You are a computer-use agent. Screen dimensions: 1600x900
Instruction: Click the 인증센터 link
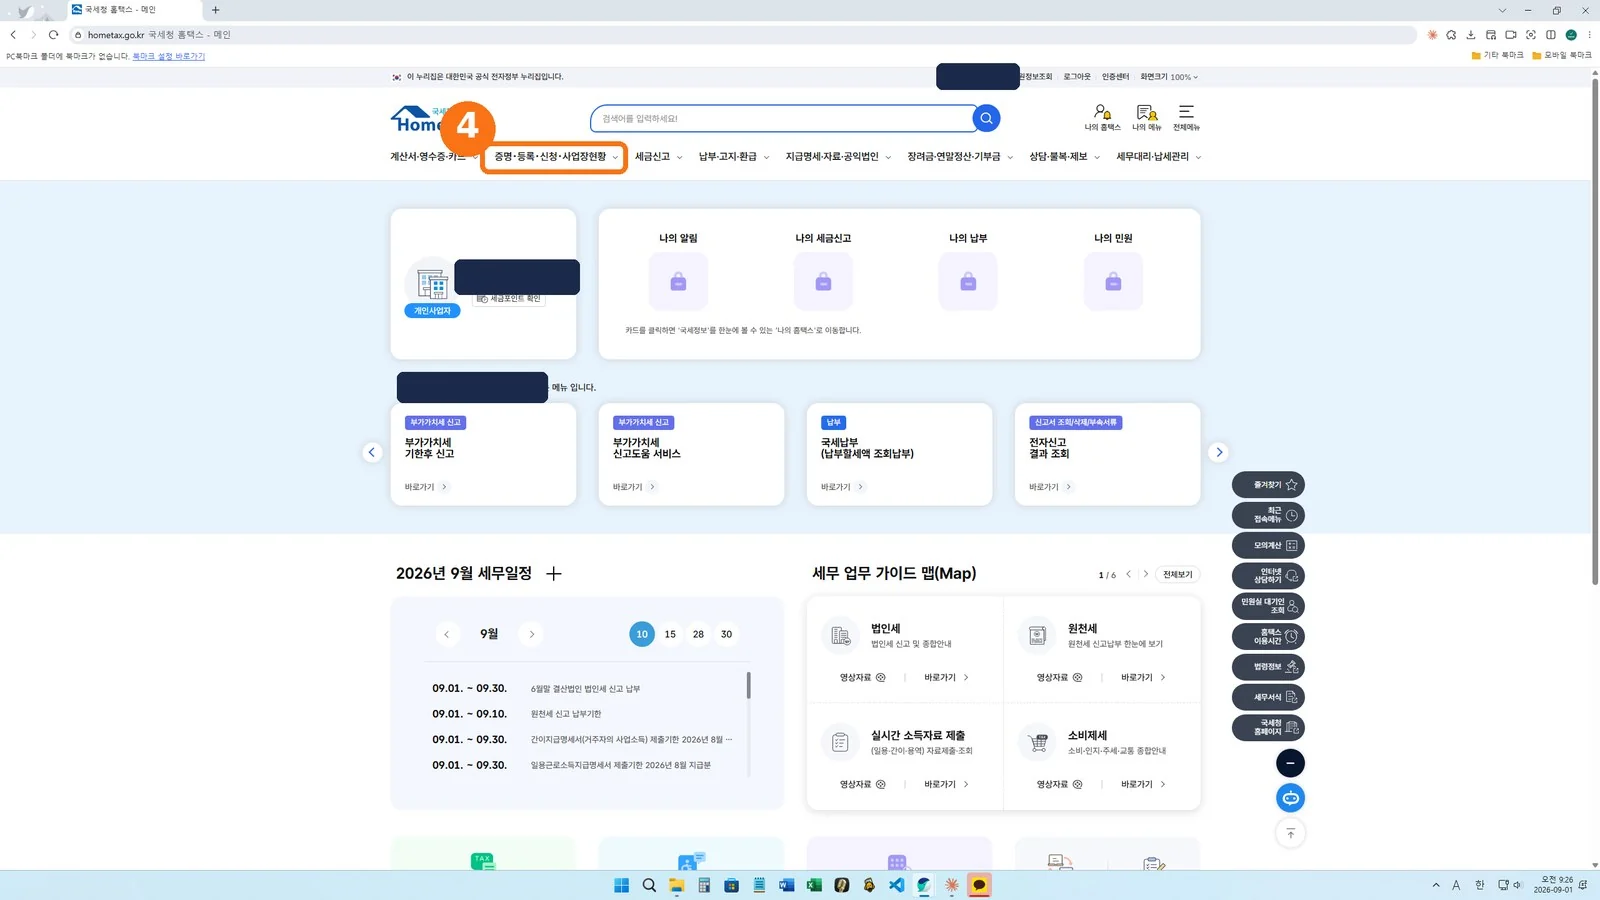pyautogui.click(x=1115, y=77)
